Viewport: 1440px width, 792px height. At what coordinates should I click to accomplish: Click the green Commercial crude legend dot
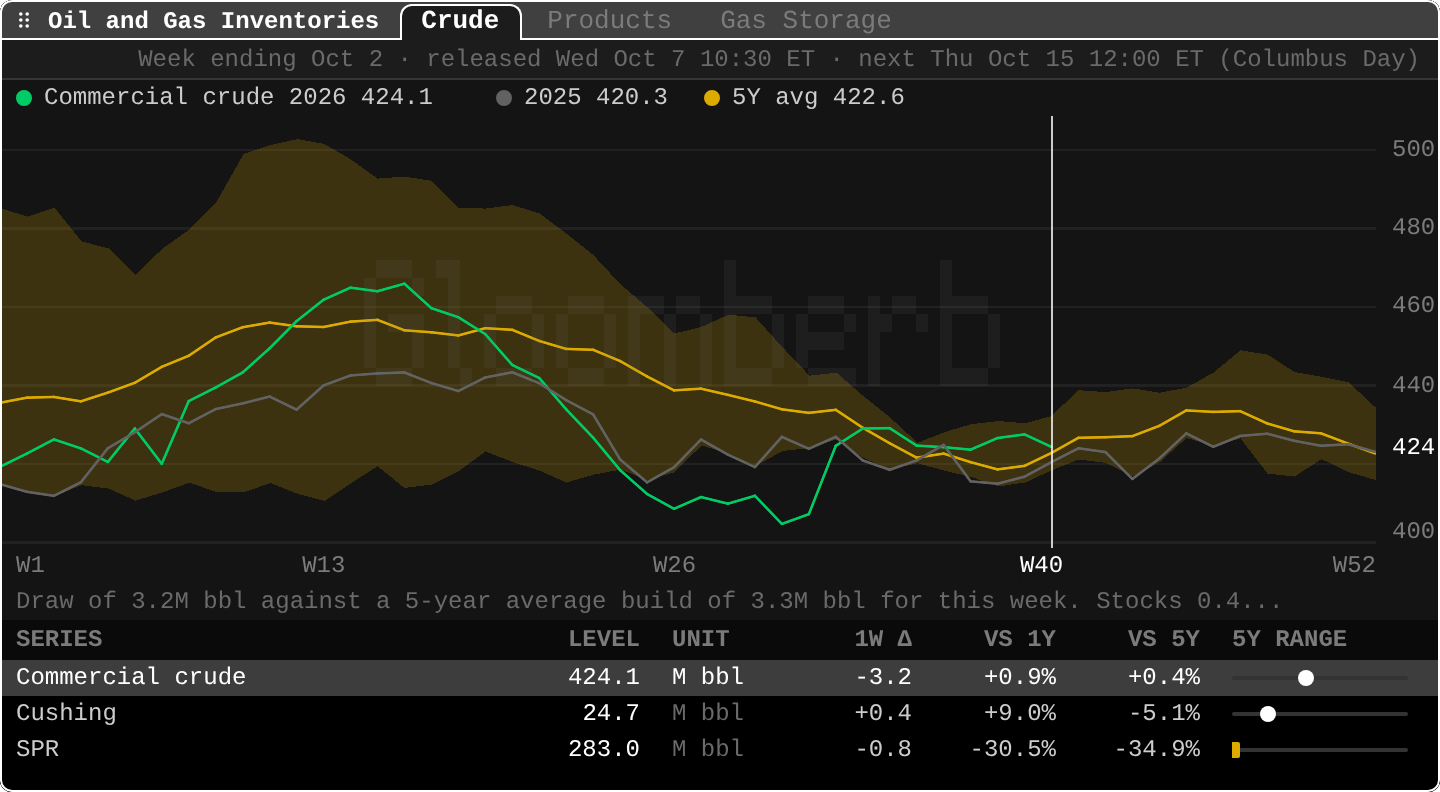tap(24, 98)
